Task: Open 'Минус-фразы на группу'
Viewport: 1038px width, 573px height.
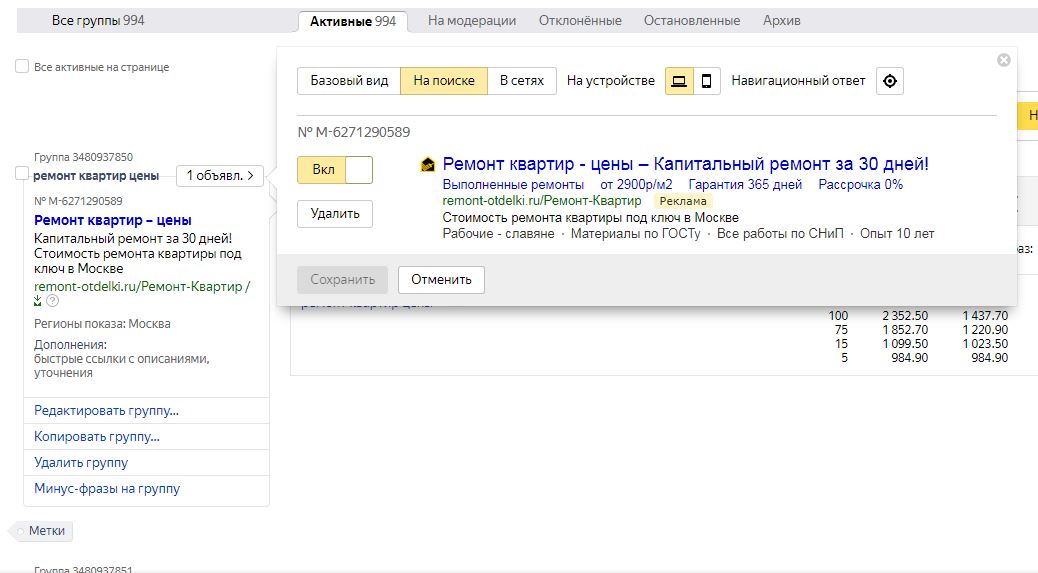Action: coord(107,488)
